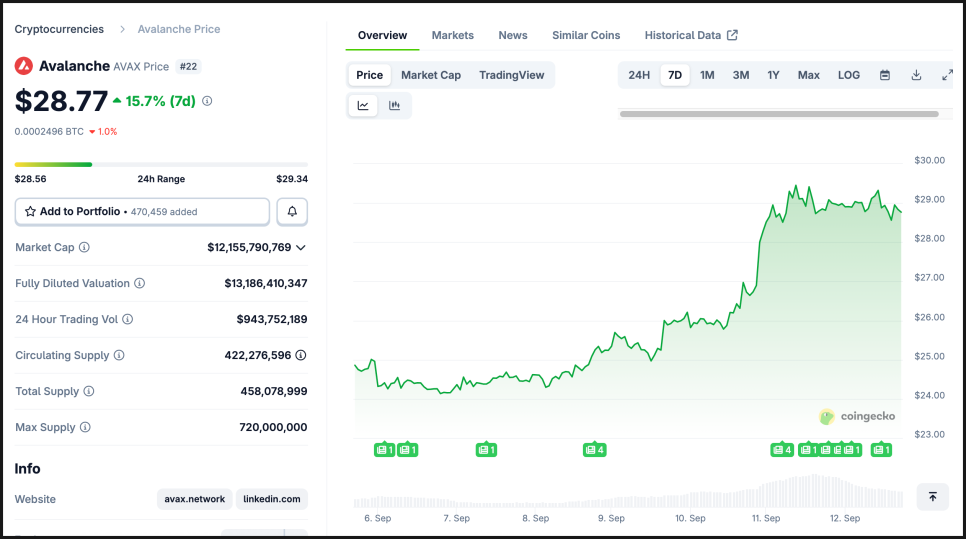This screenshot has height=539, width=966.
Task: Switch to TradingView chart mode
Action: [x=511, y=75]
